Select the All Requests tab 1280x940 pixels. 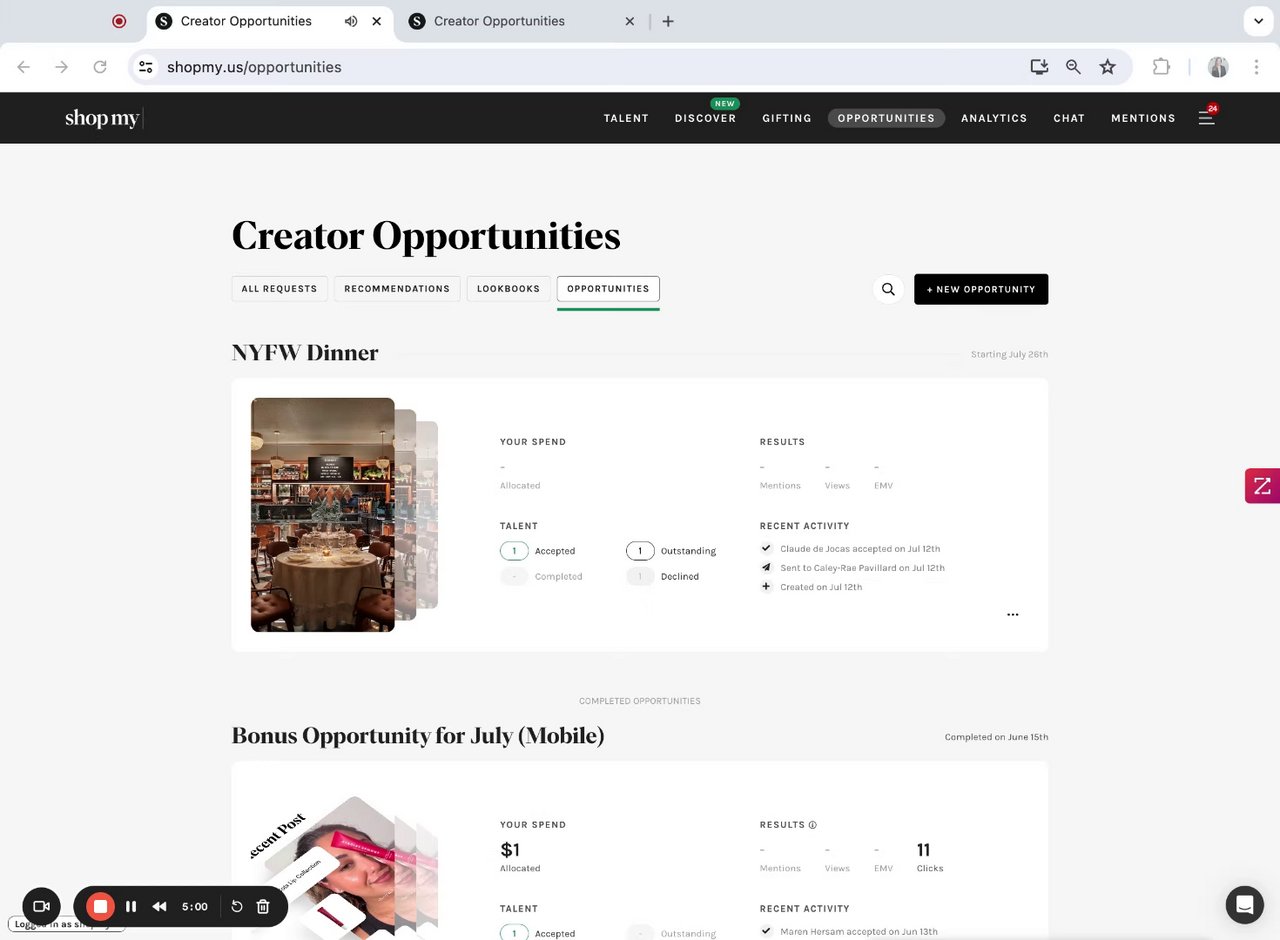[x=279, y=289]
